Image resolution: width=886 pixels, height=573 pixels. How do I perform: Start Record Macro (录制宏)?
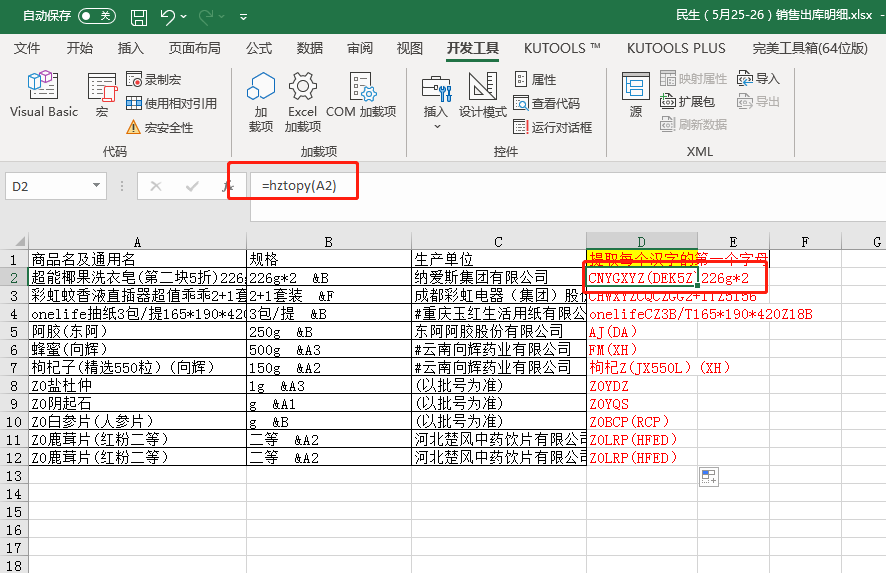[154, 80]
